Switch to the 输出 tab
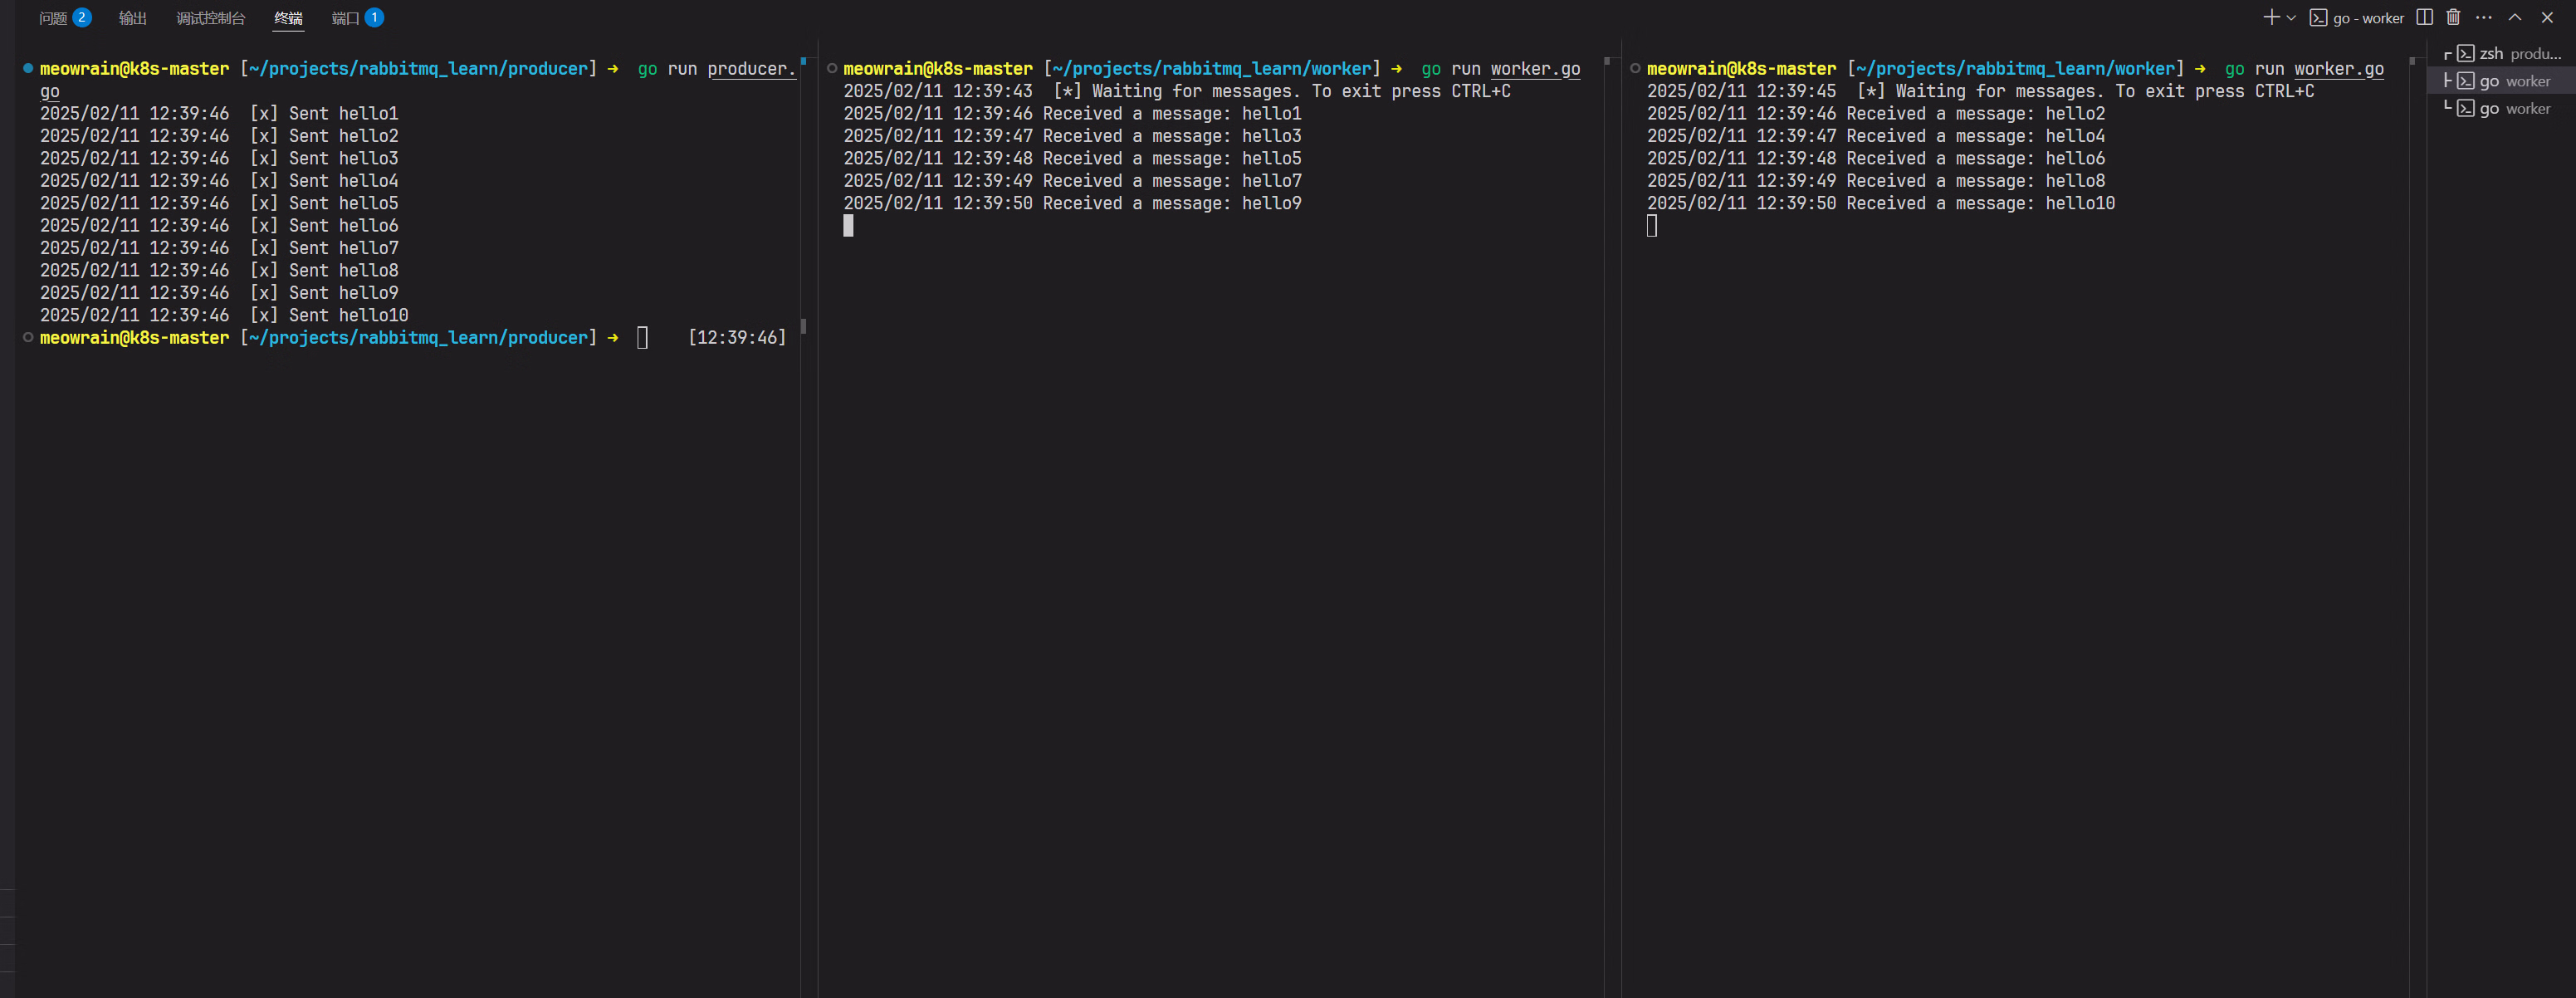This screenshot has height=998, width=2576. pos(132,18)
